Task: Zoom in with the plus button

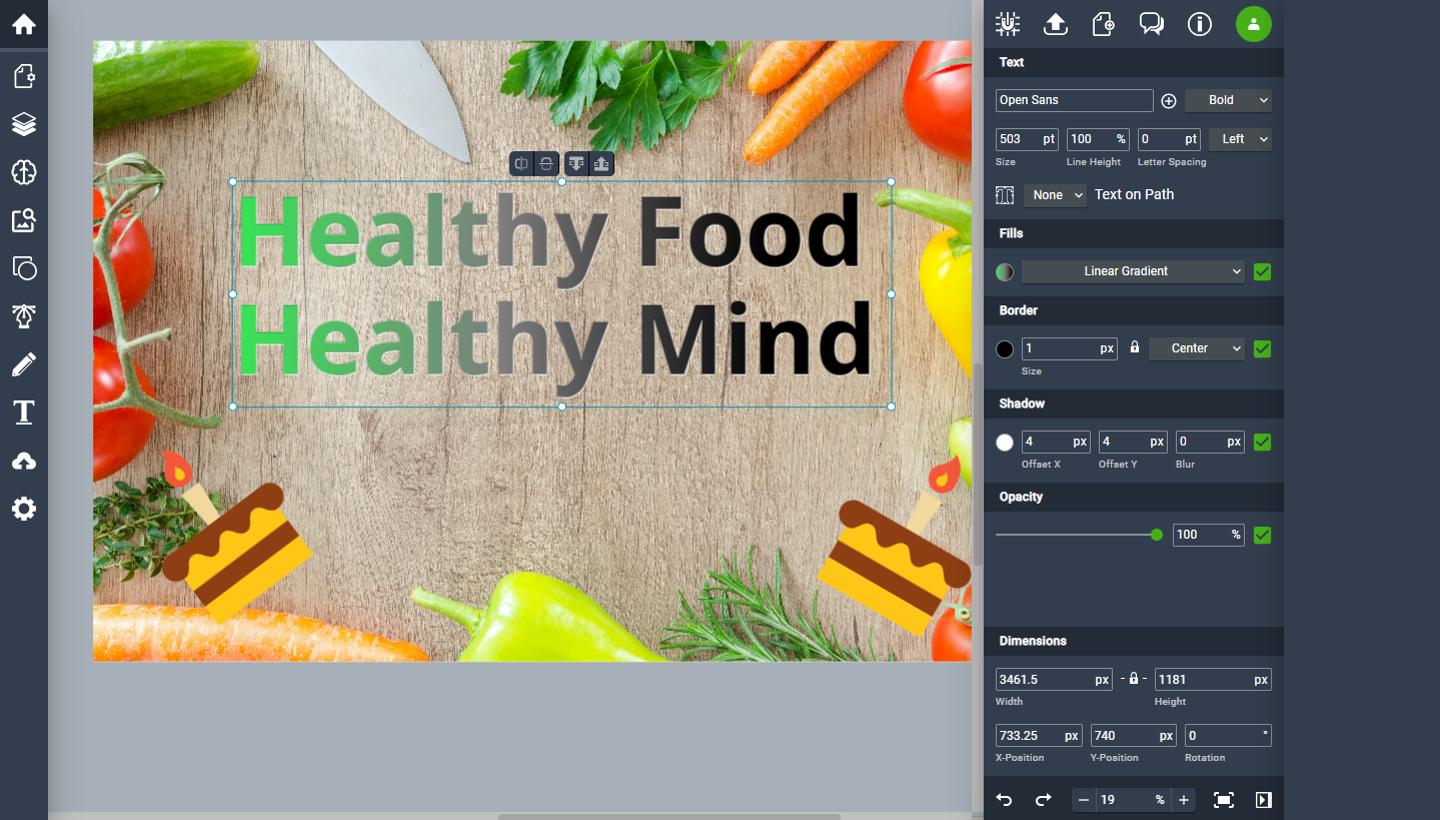Action: (1184, 800)
